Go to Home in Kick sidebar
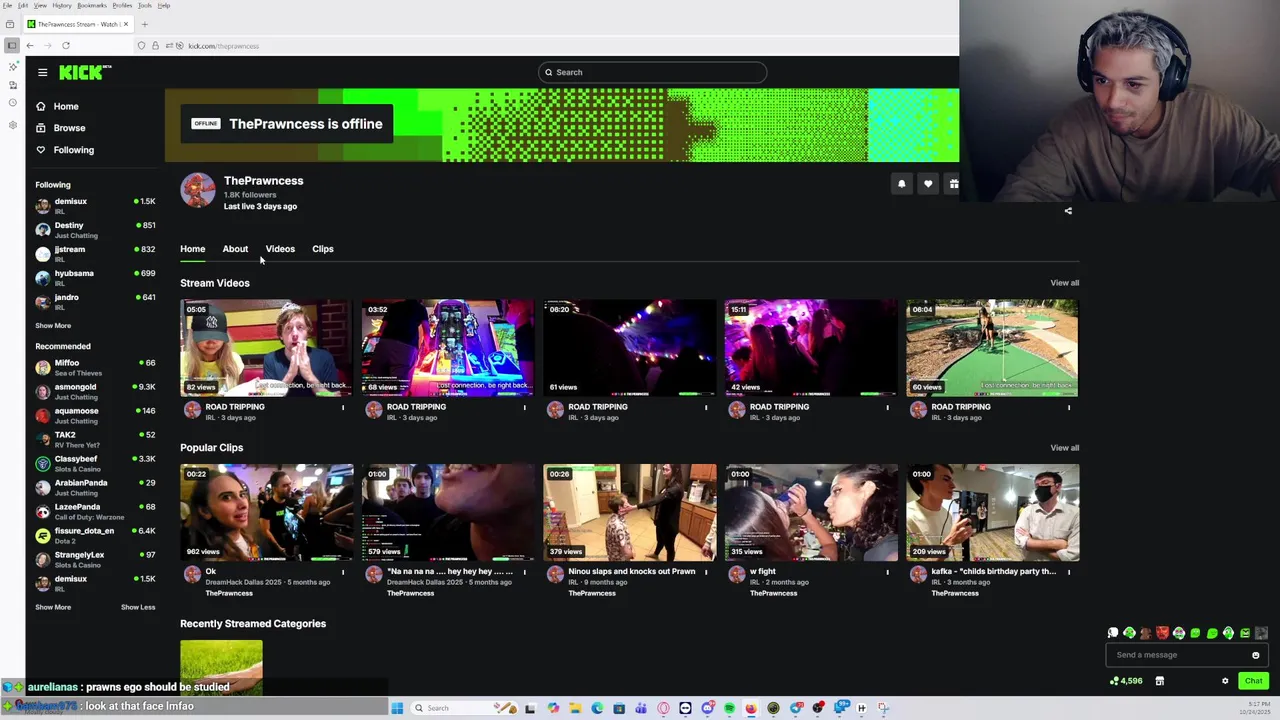1280x720 pixels. (66, 106)
